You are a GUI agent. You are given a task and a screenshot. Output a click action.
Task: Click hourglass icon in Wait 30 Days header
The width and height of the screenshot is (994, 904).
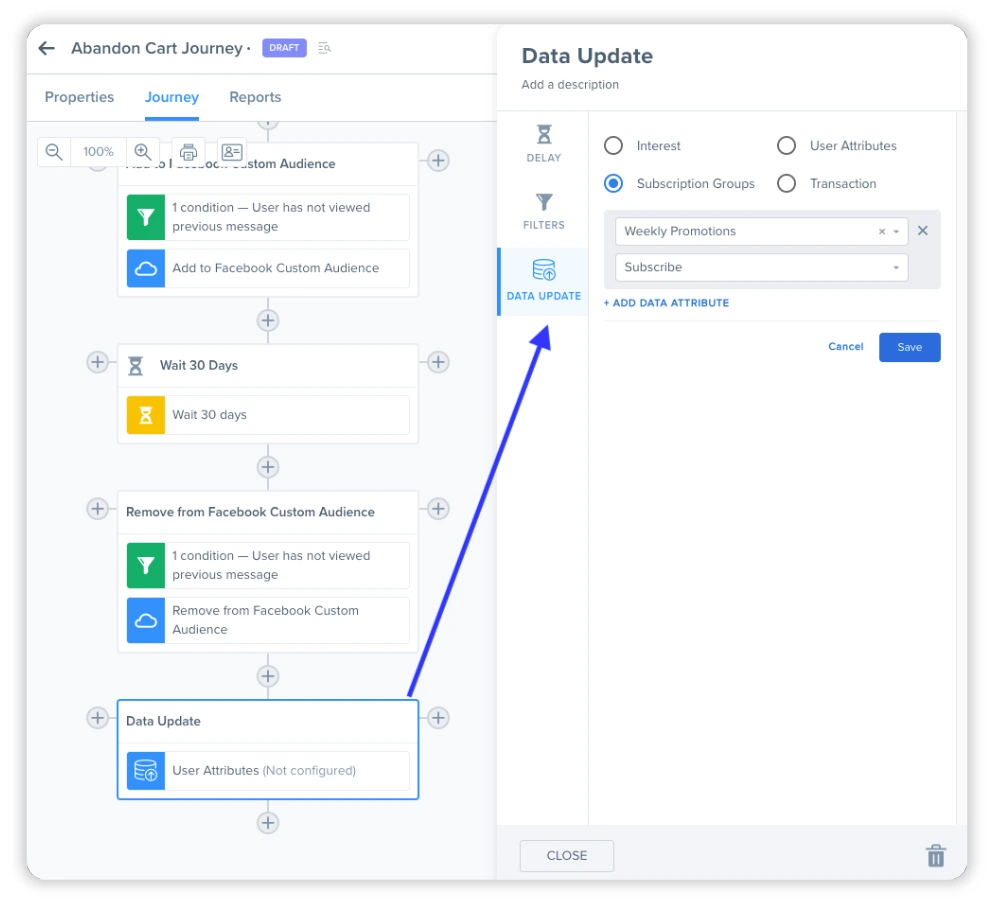click(136, 366)
